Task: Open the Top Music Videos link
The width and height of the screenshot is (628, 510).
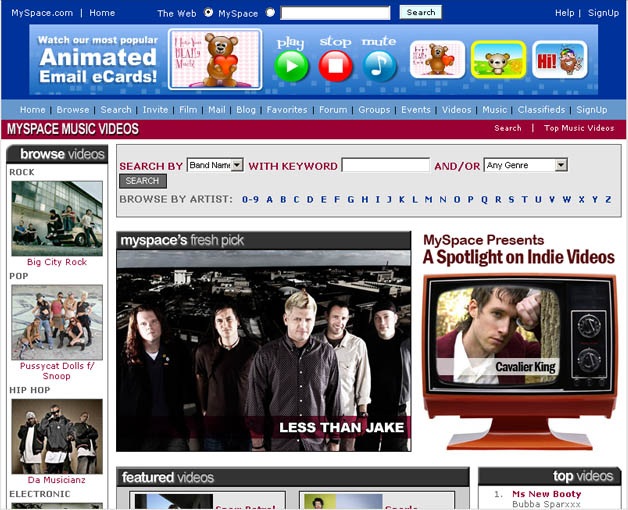Action: pyautogui.click(x=579, y=128)
